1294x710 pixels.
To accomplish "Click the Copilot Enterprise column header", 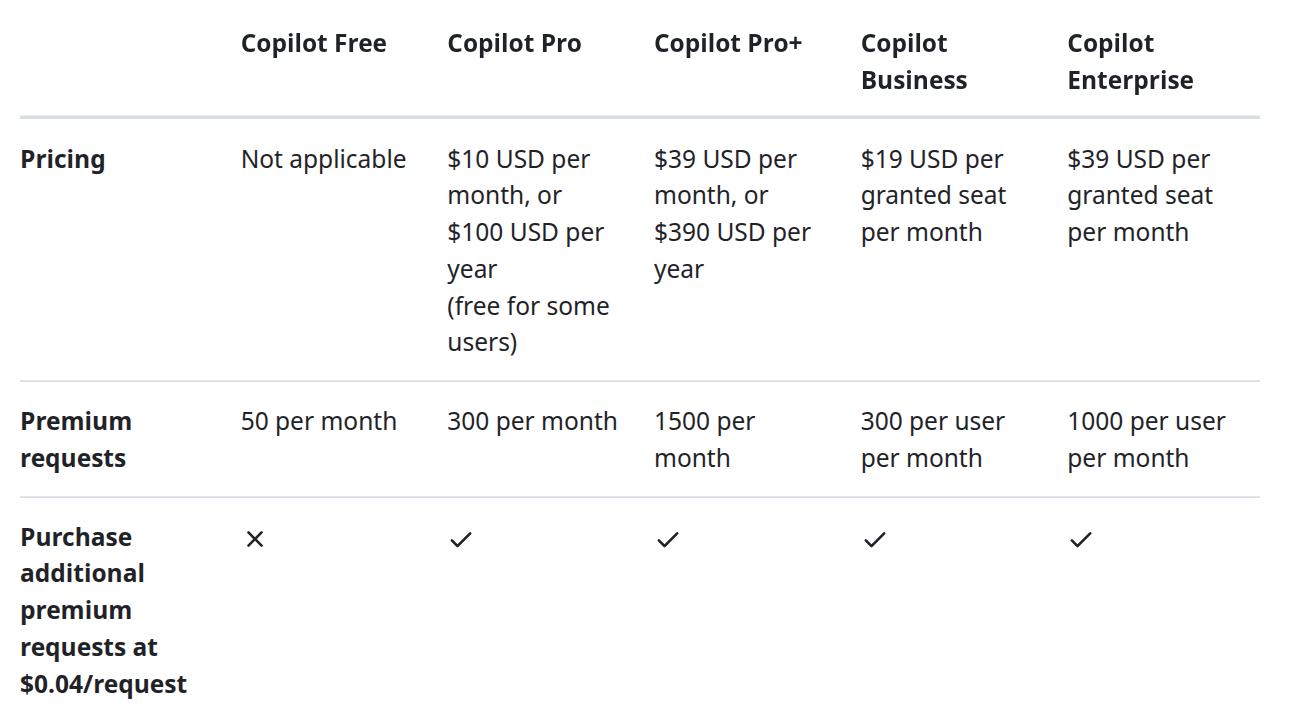I will pos(1130,62).
